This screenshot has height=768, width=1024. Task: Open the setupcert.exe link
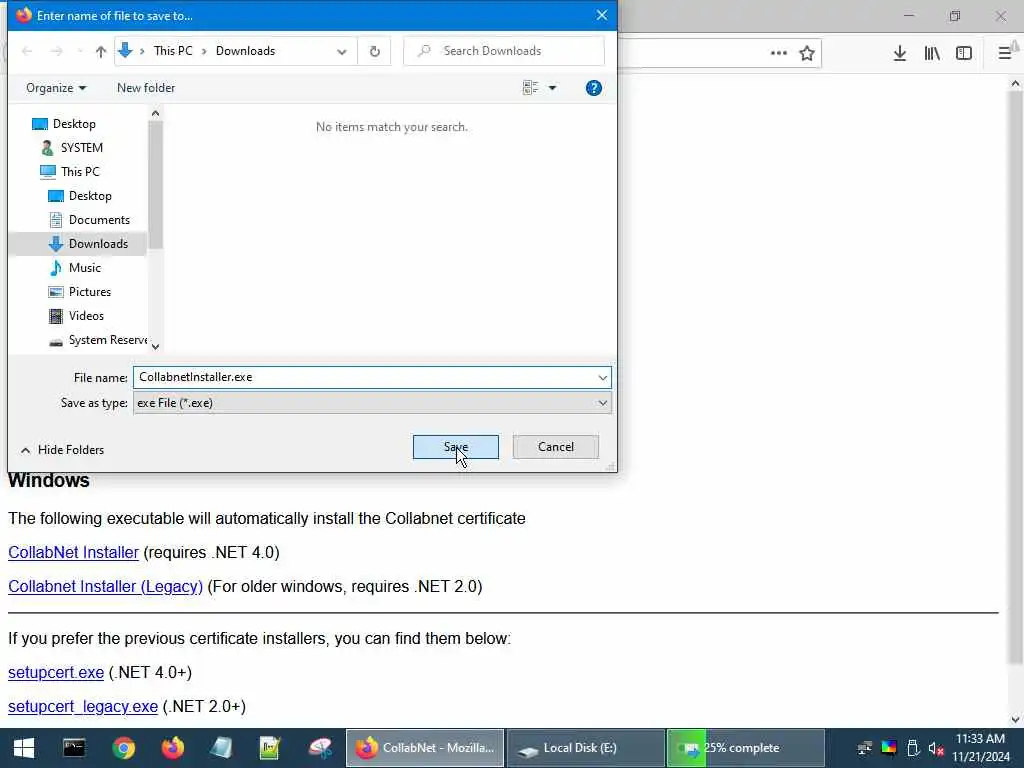[56, 673]
